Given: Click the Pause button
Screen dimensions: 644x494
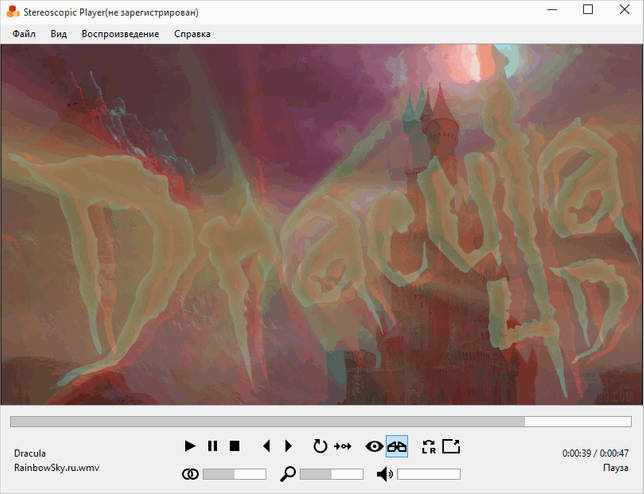Looking at the screenshot, I should (212, 446).
